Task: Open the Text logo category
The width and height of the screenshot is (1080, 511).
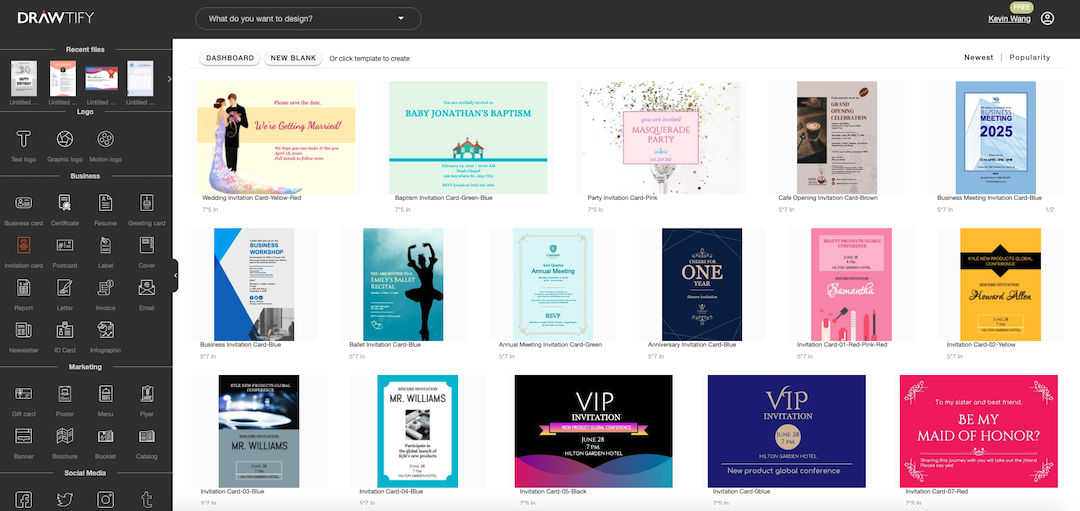Action: pos(23,137)
